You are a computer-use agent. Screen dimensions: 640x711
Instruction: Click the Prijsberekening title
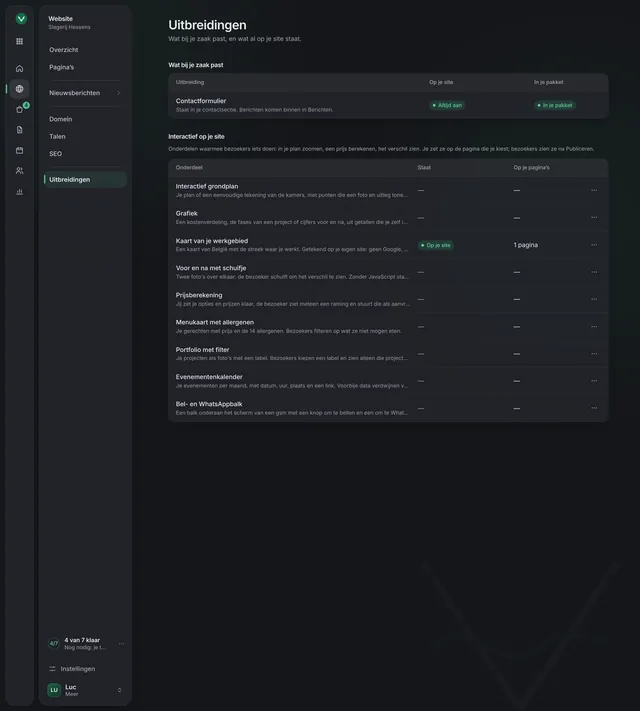pyautogui.click(x=199, y=295)
